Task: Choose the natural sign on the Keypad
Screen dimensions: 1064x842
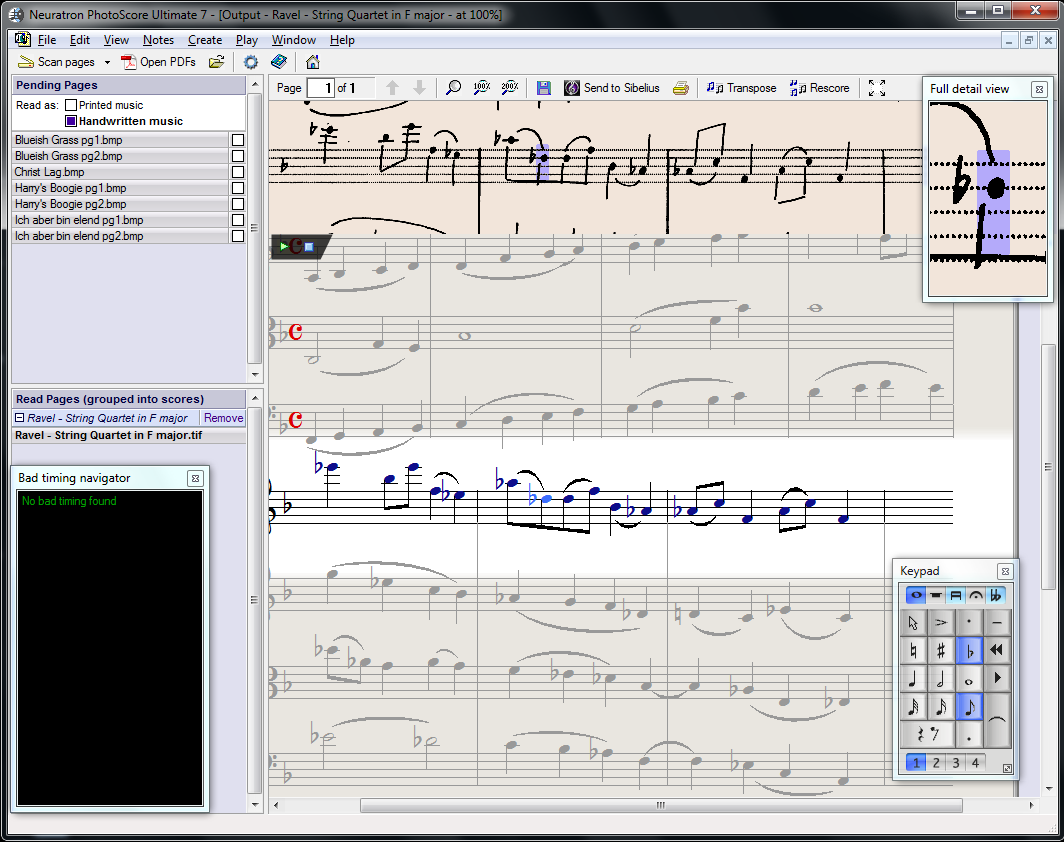Action: (x=913, y=651)
